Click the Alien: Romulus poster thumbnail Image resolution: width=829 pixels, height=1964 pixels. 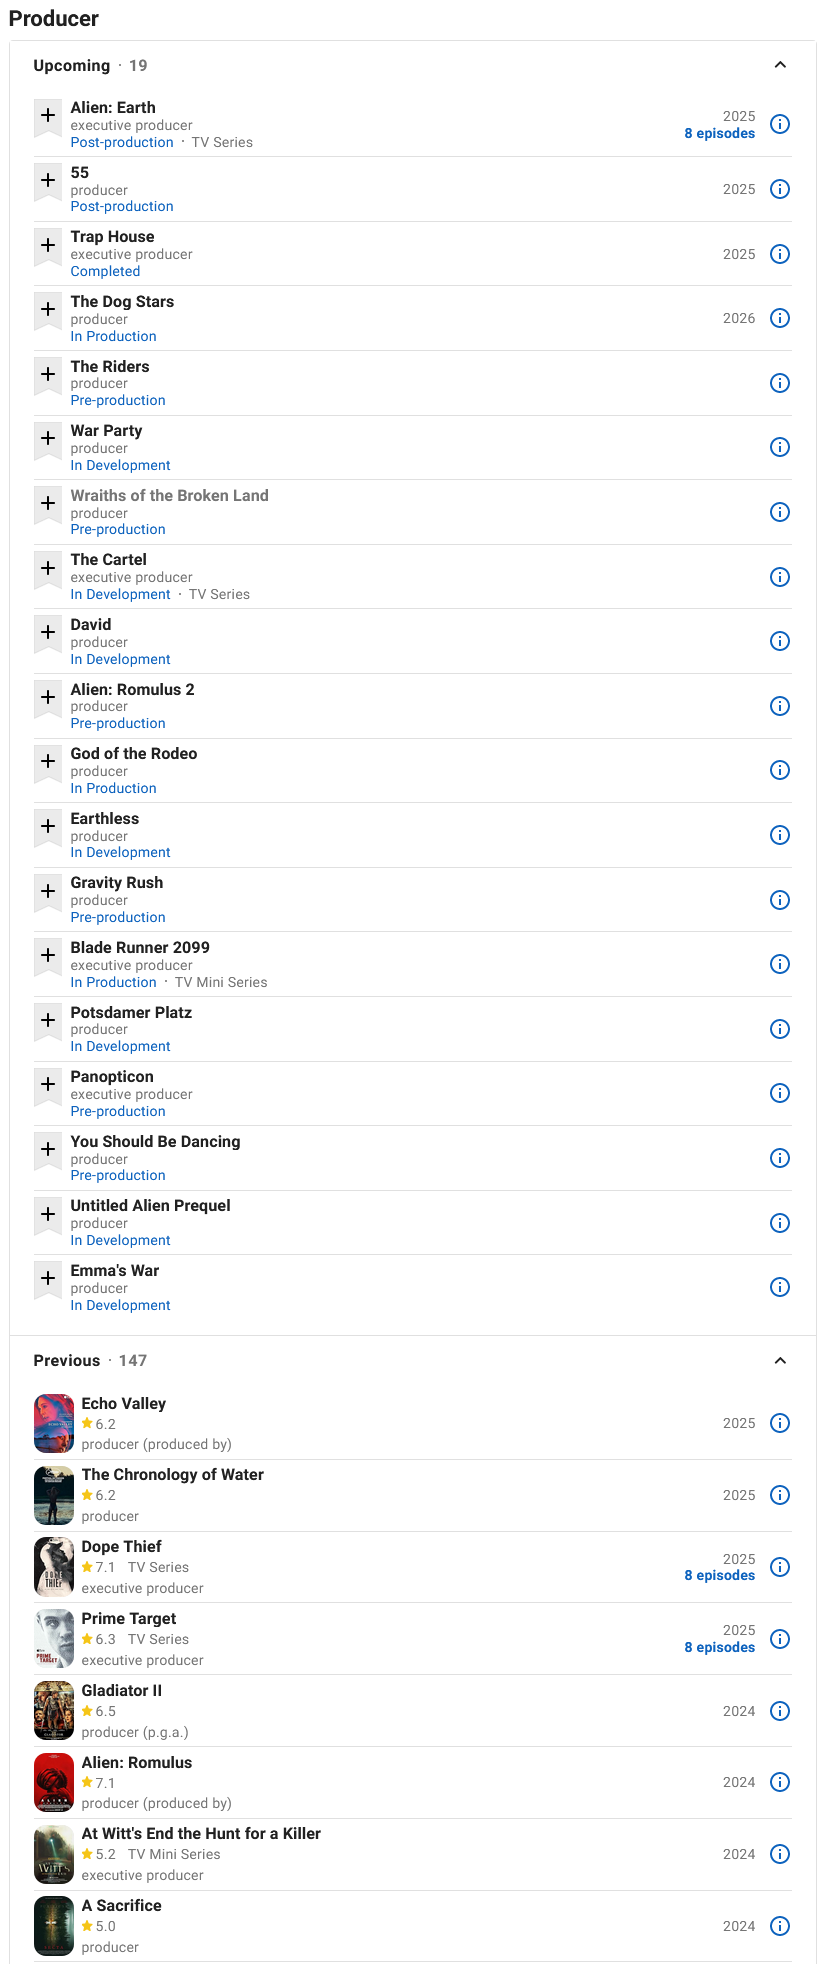pos(54,1782)
